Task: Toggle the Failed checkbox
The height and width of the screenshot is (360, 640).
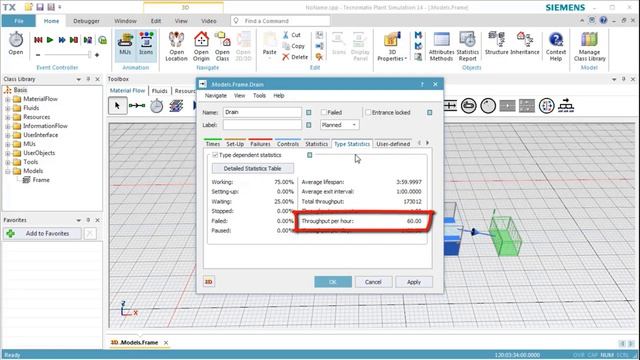Action: [324, 112]
